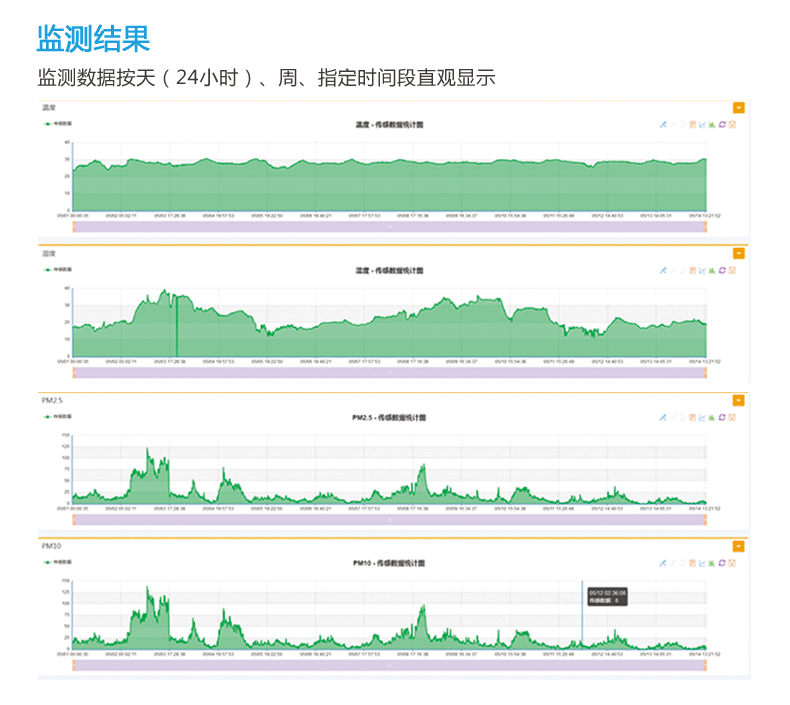Image resolution: width=790 pixels, height=705 pixels.
Task: Collapse the PM2.5 panel with orange button
Action: click(x=738, y=400)
